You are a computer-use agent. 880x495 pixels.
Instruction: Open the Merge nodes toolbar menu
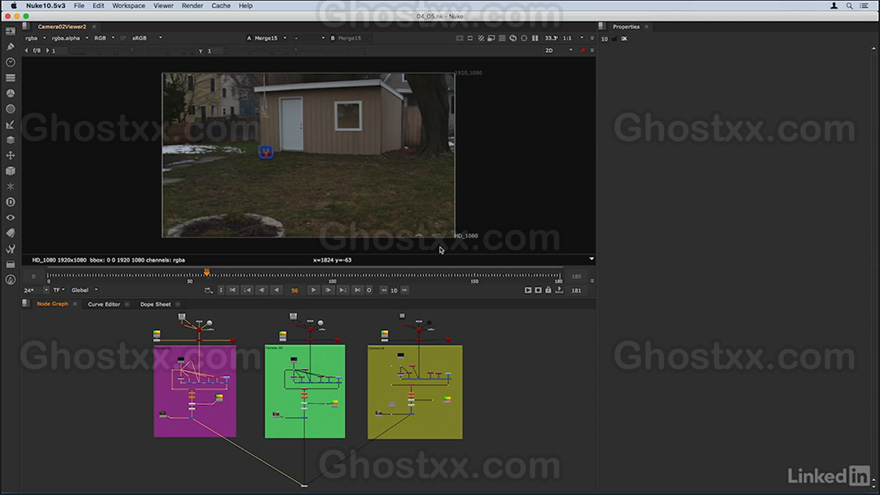(x=10, y=140)
